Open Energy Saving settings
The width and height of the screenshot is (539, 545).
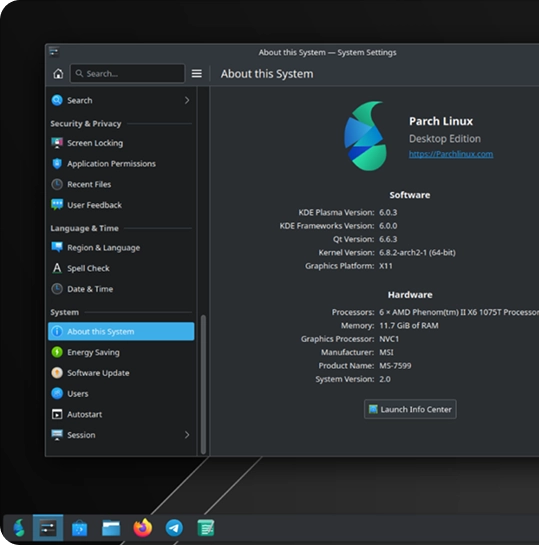(x=121, y=352)
